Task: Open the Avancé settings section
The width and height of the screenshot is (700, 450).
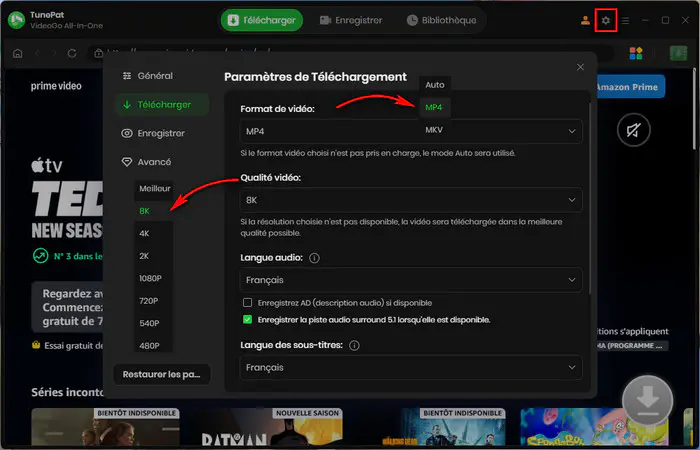Action: (x=162, y=162)
